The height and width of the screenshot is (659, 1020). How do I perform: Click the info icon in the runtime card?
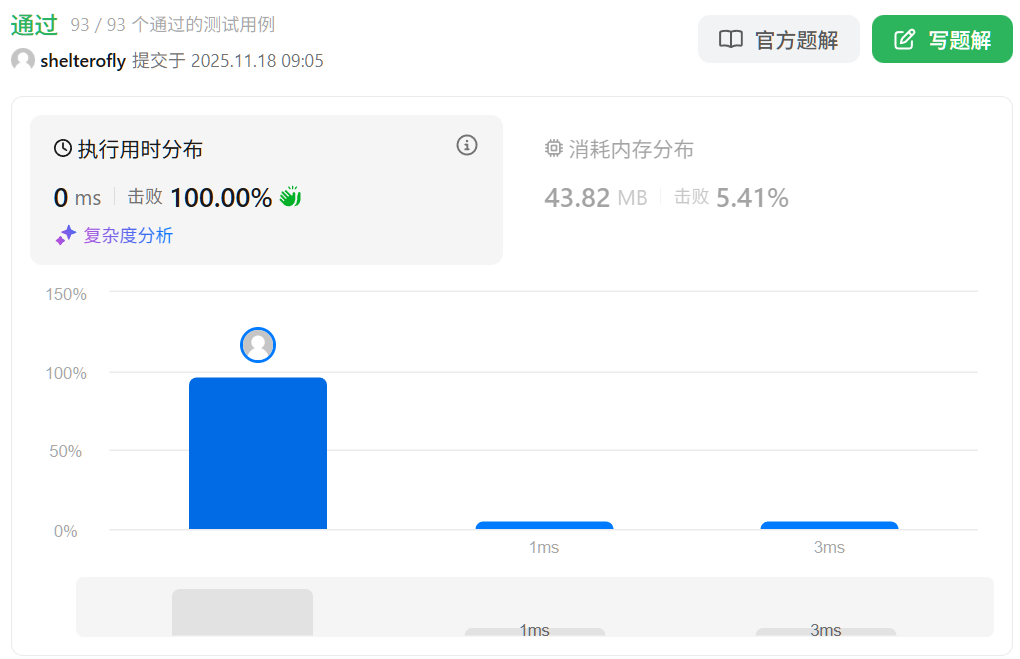467,145
